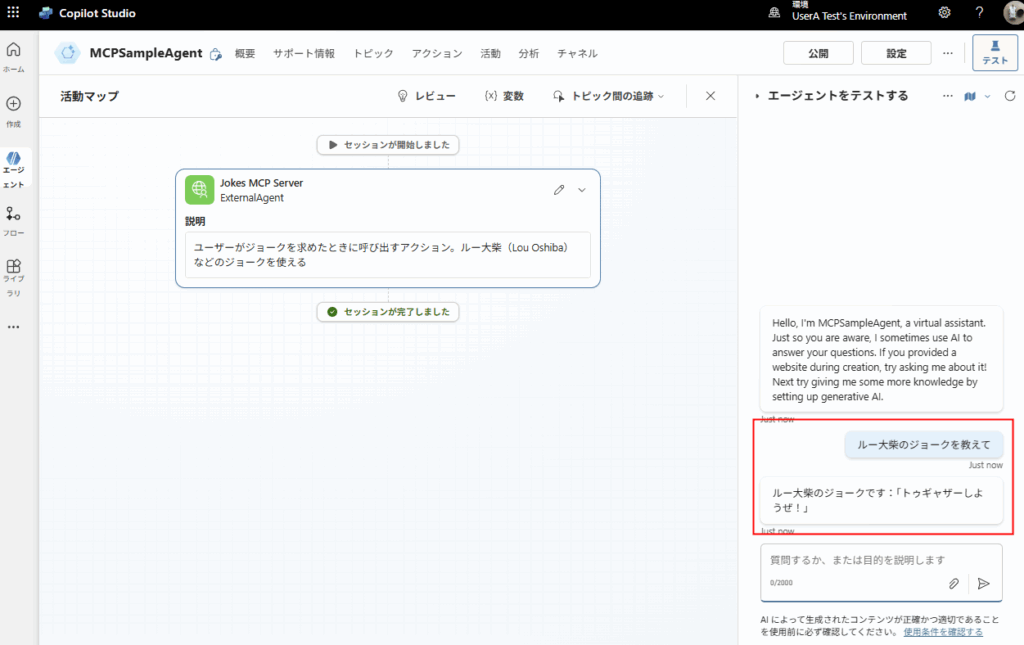Open Library (ライブラリ) in left sidebar
1024x645 pixels.
(x=13, y=277)
